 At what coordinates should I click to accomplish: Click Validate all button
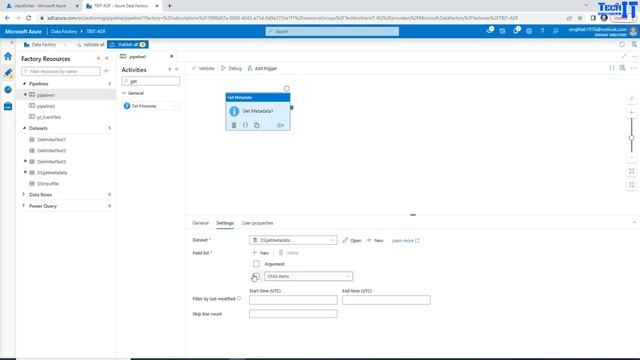(90, 44)
